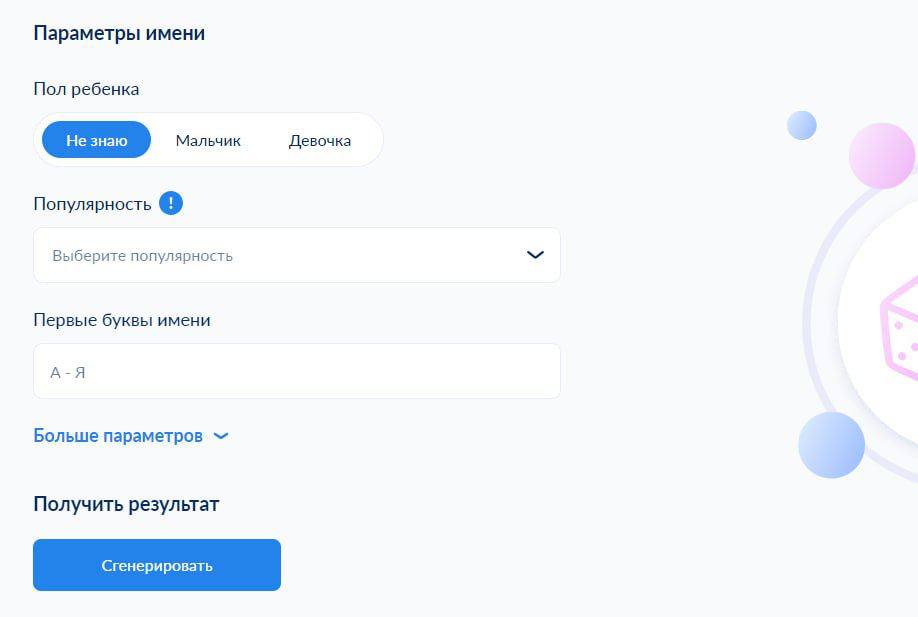
Task: Click the popularity dropdown chevron arrow
Action: pyautogui.click(x=535, y=255)
